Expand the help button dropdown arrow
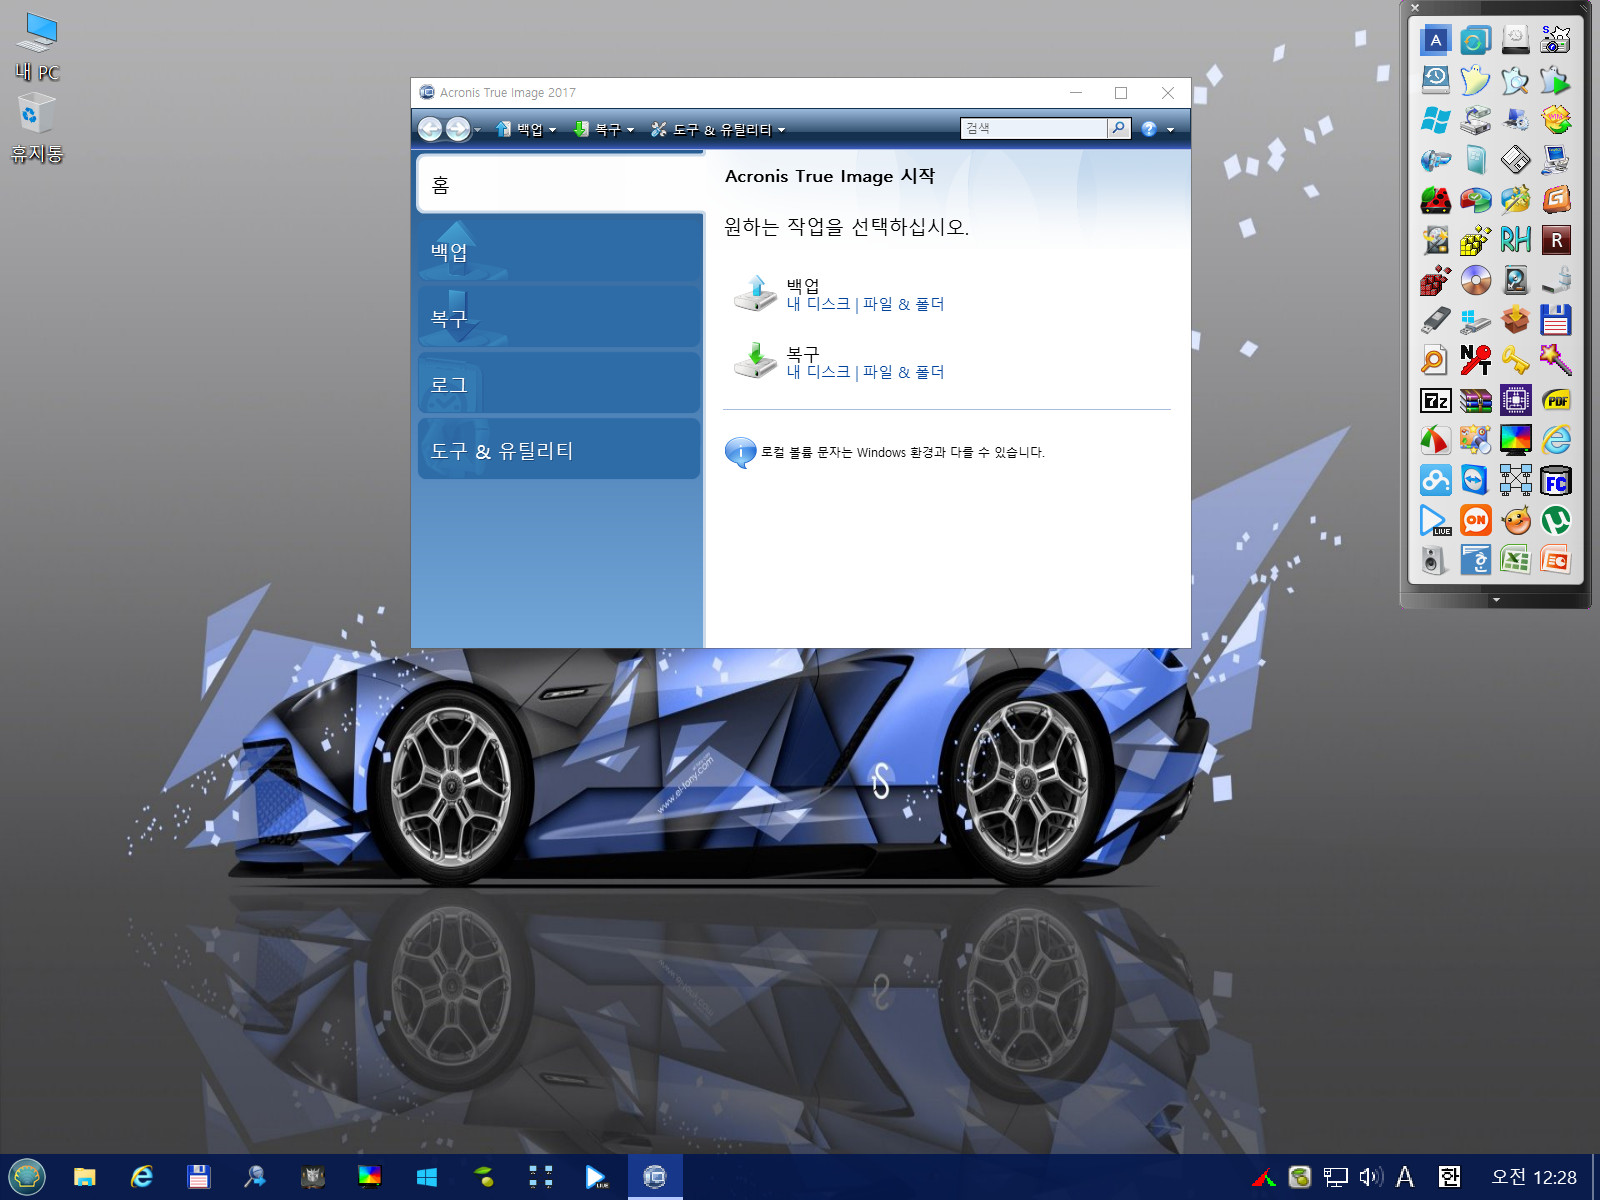Screen dimensions: 1600x1200 pyautogui.click(x=1170, y=130)
